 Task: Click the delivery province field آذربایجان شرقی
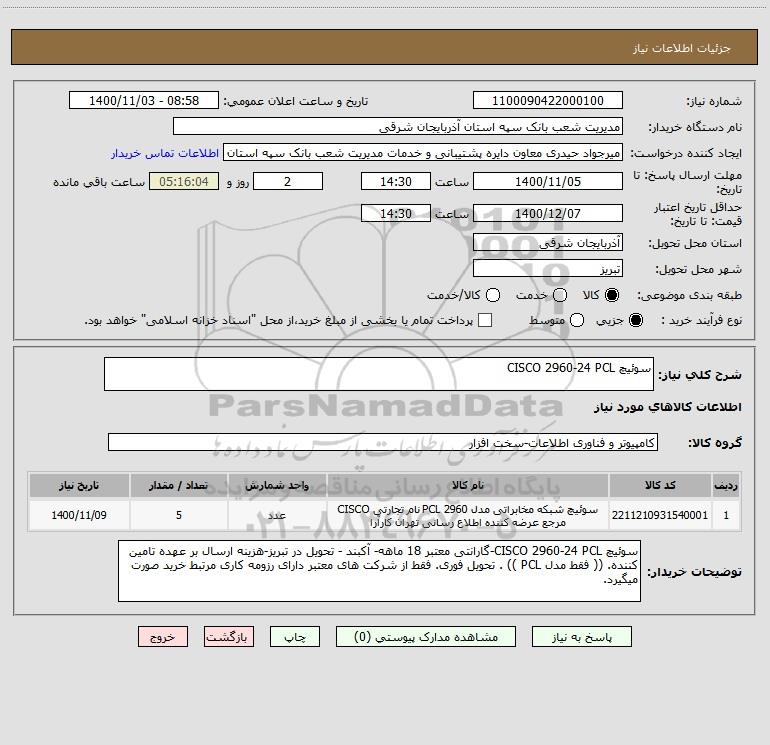tap(548, 242)
